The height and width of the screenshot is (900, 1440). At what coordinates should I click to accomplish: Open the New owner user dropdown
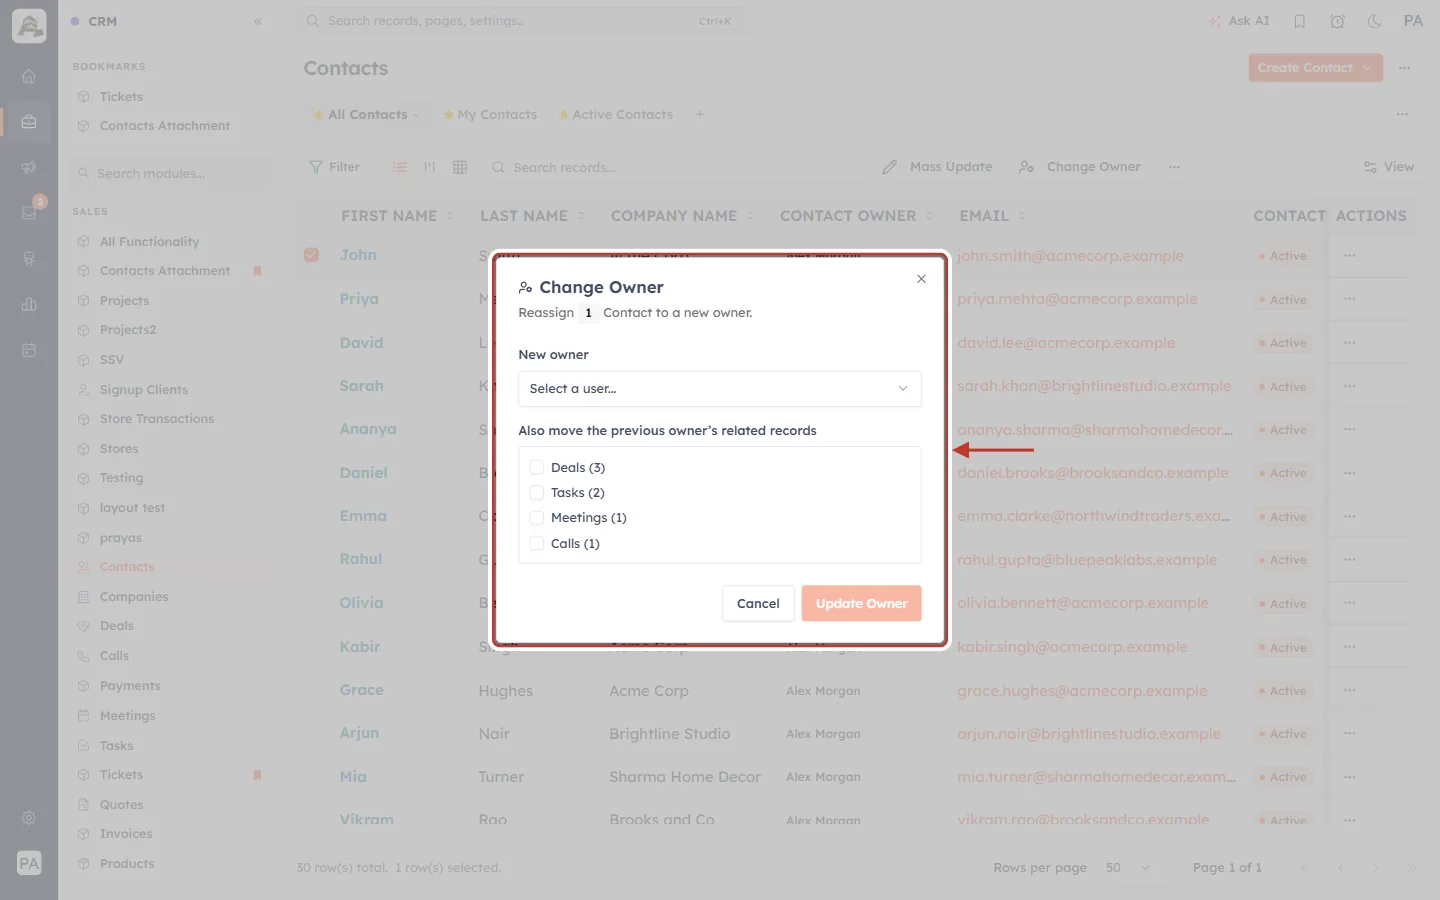tap(719, 389)
